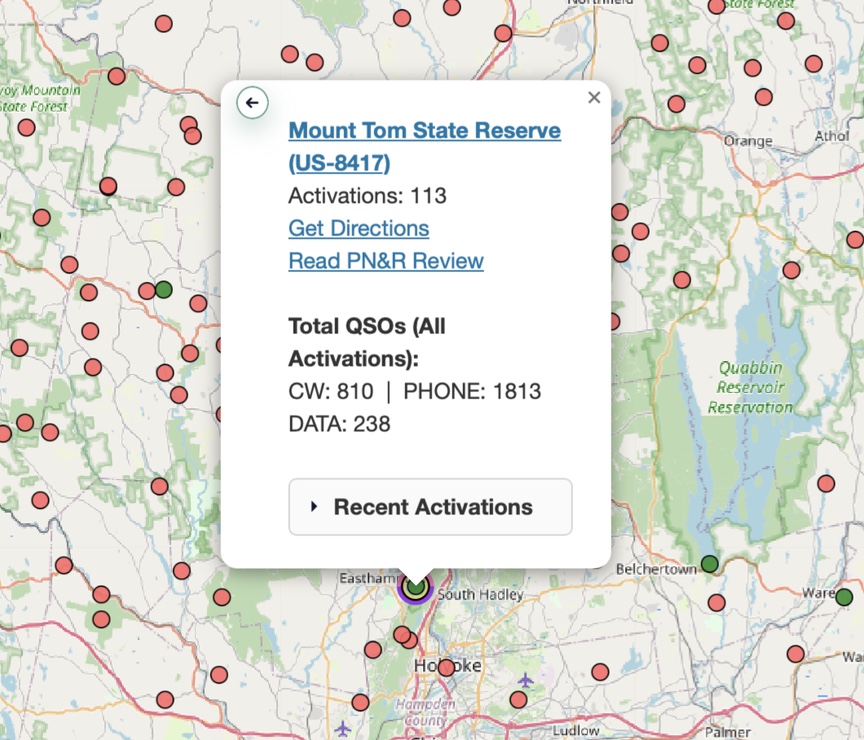Select the green park marker beside Ware

click(x=844, y=597)
